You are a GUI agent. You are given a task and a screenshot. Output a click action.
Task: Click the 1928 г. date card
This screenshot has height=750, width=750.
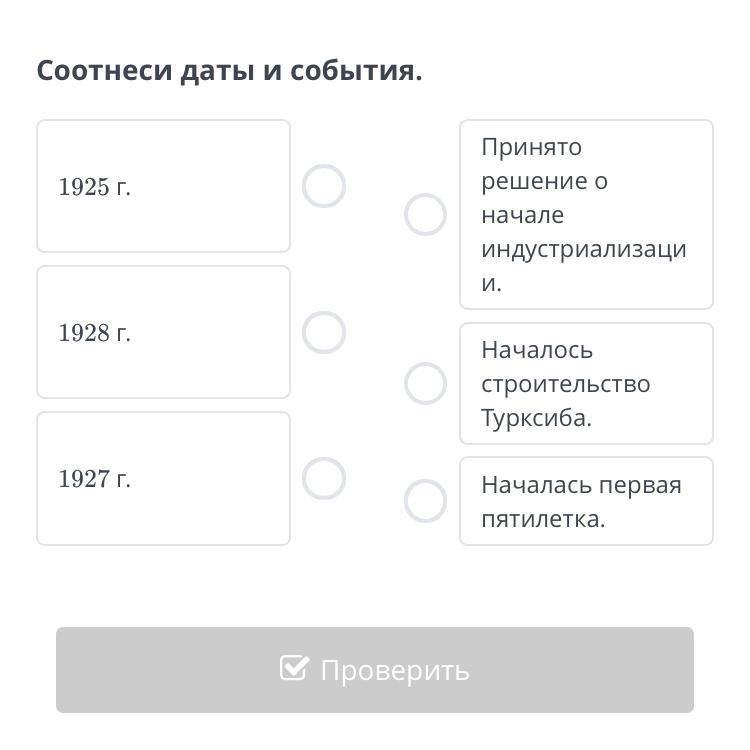pos(163,333)
